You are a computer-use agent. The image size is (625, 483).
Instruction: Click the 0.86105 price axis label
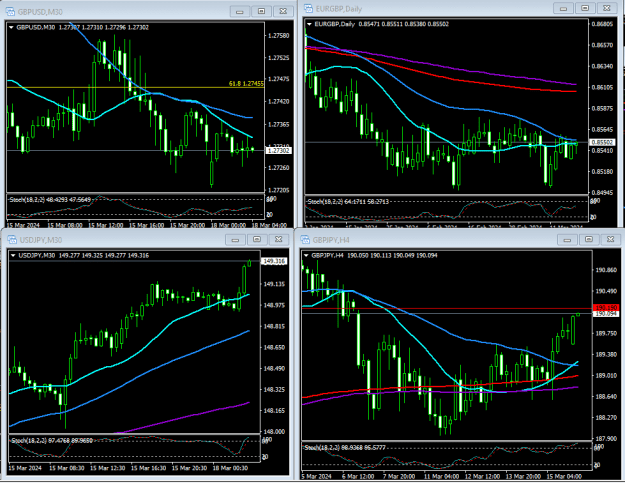tap(602, 87)
